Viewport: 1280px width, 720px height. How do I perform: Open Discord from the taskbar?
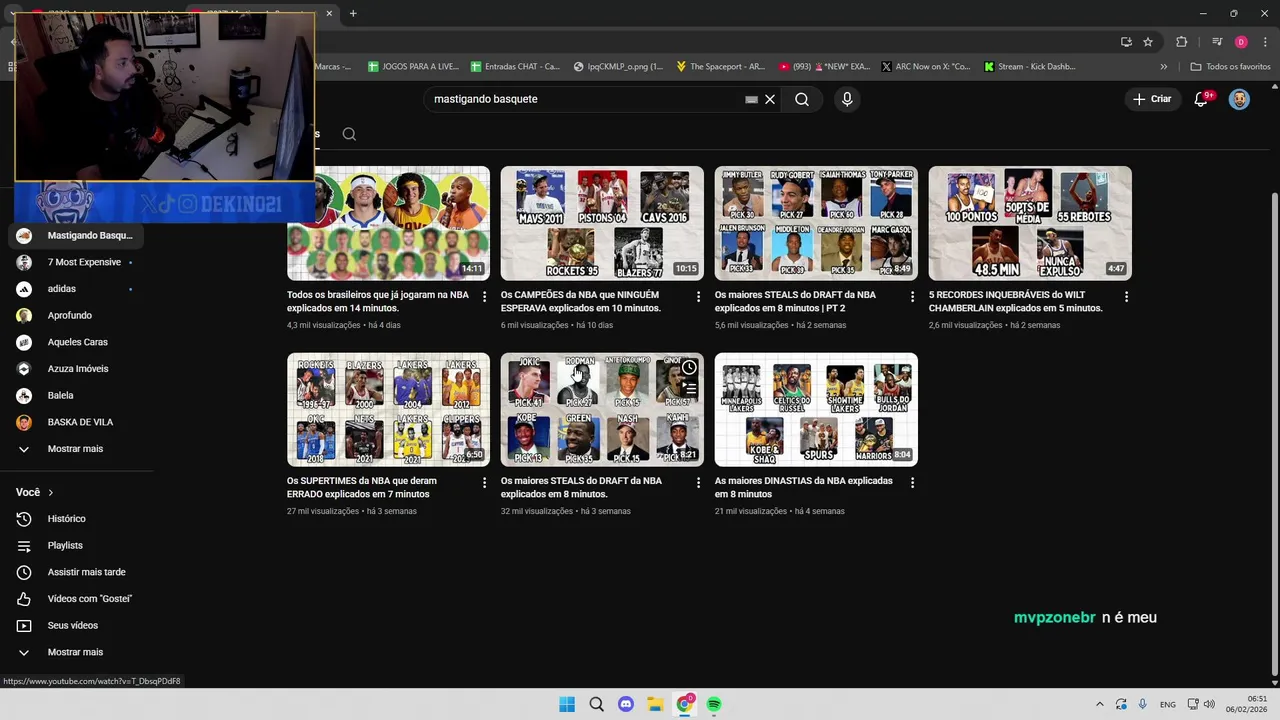[x=626, y=704]
